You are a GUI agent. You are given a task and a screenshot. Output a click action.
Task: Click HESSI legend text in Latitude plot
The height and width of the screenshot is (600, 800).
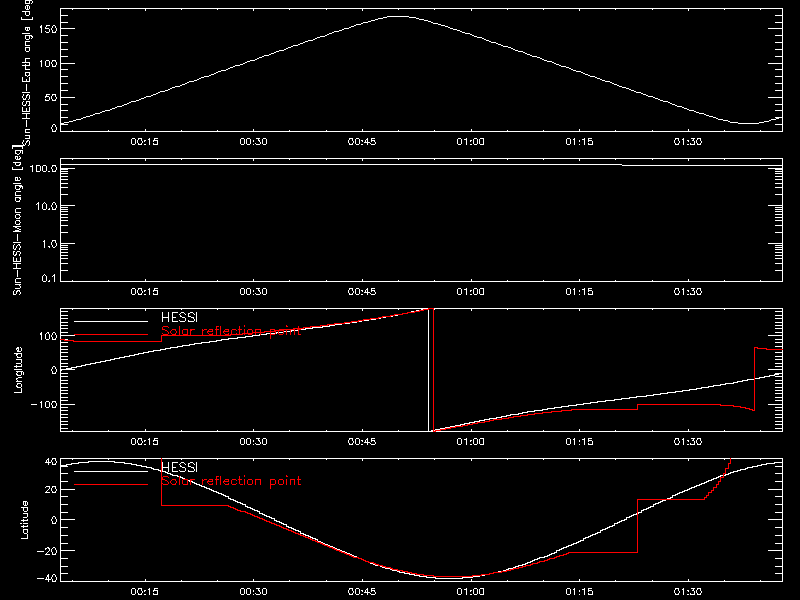pyautogui.click(x=179, y=467)
